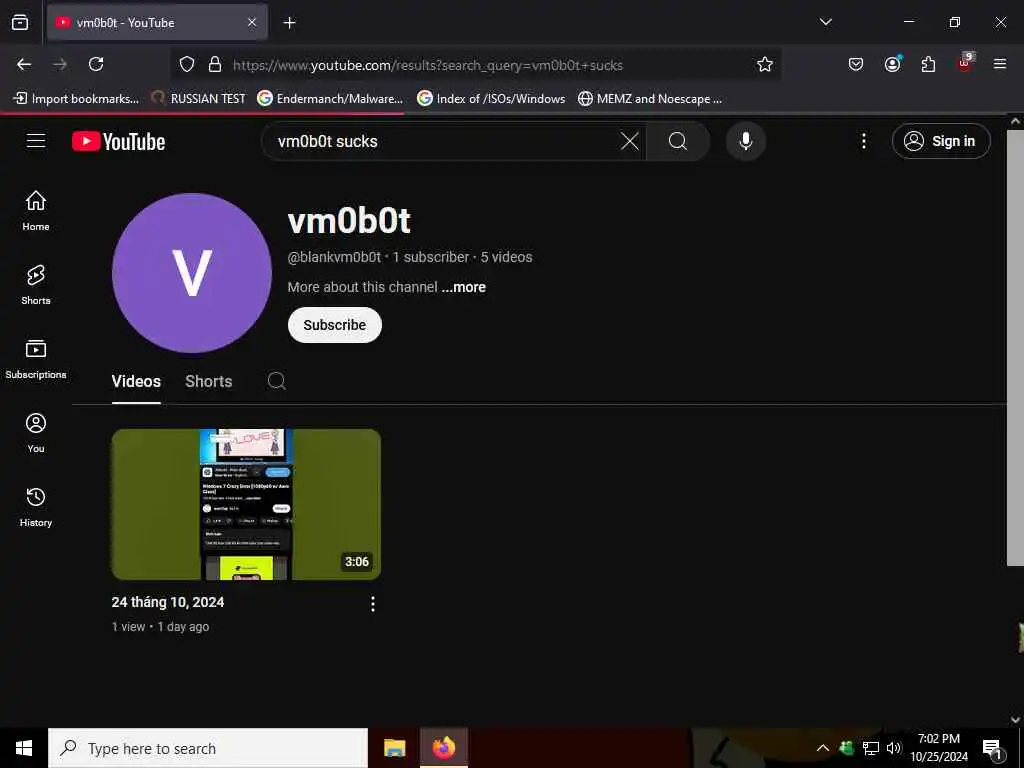Open video titled 24 tháng 10, 2024
Viewport: 1024px width, 768px height.
168,602
